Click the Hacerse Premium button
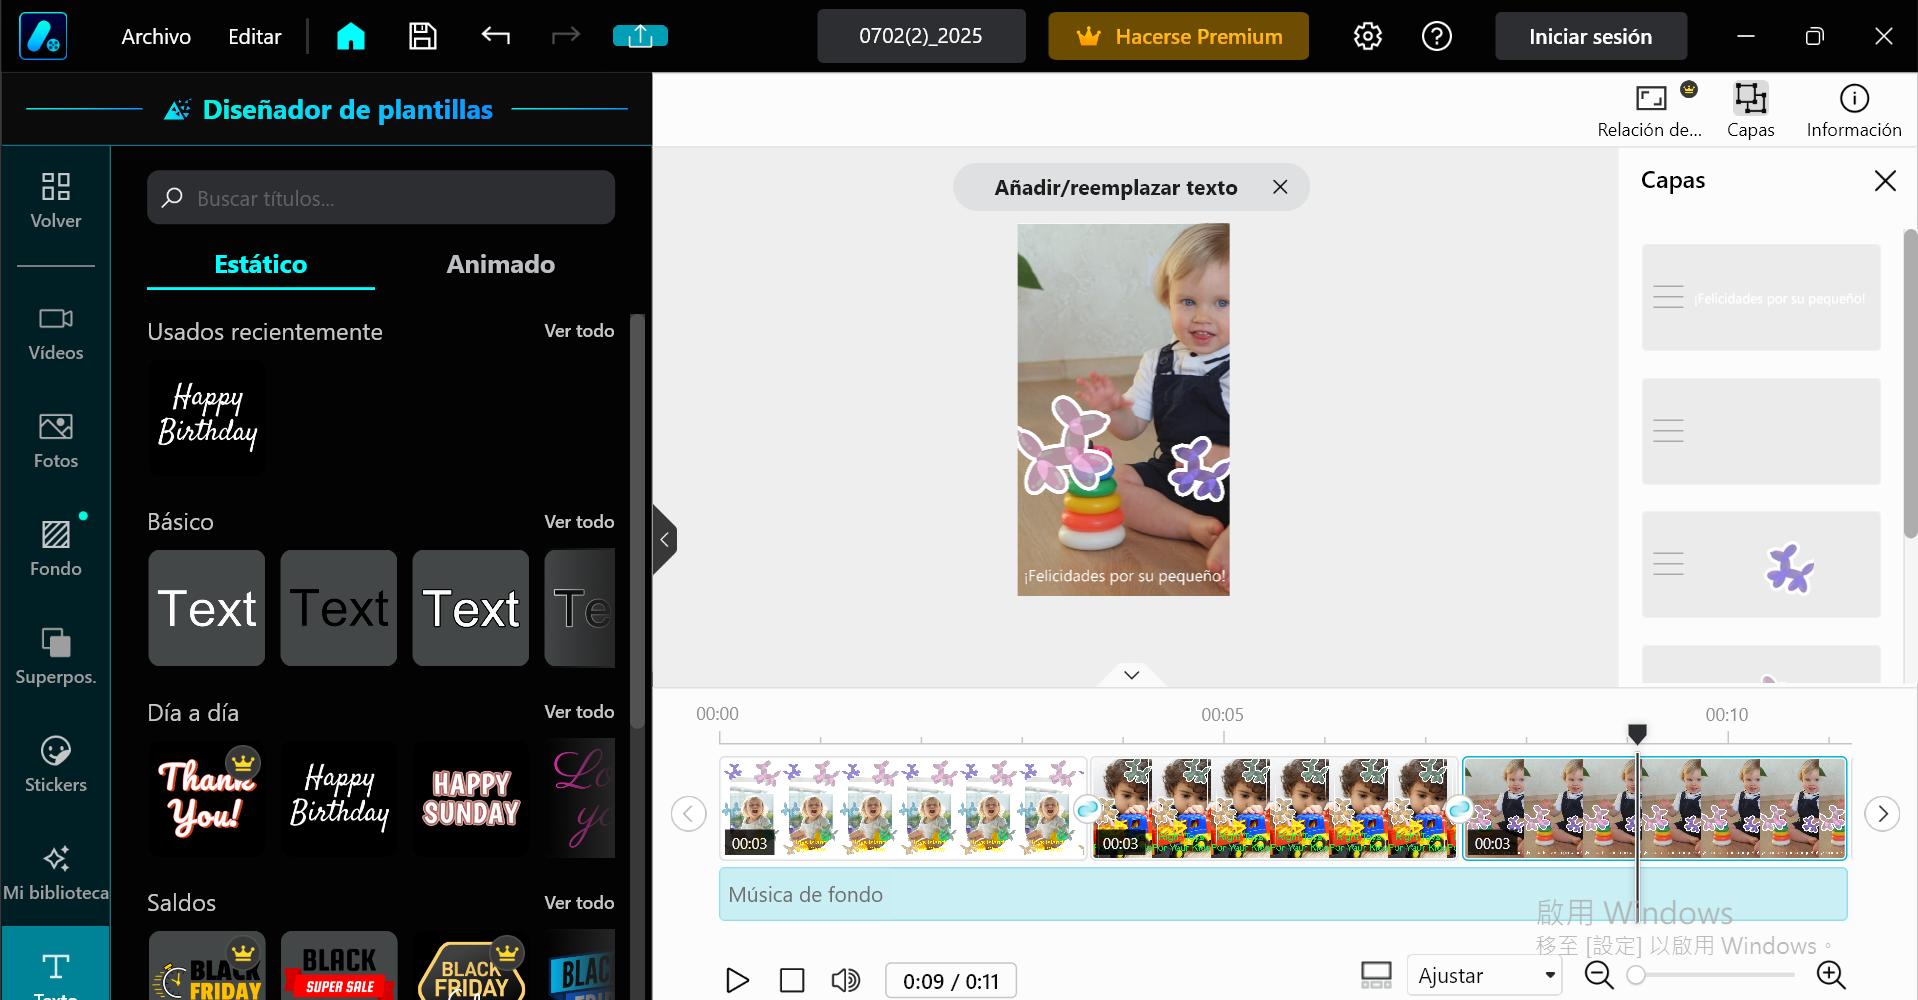Viewport: 1918px width, 1000px height. tap(1178, 35)
